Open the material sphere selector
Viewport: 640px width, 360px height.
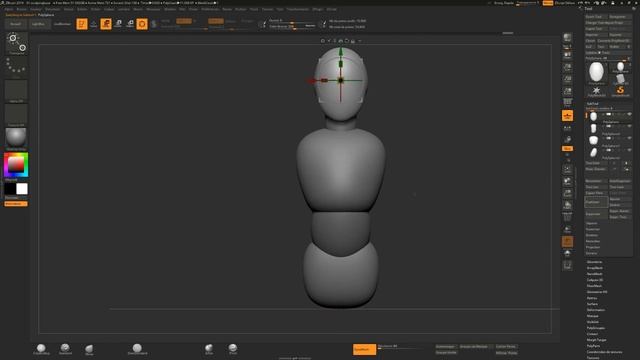pos(16,138)
